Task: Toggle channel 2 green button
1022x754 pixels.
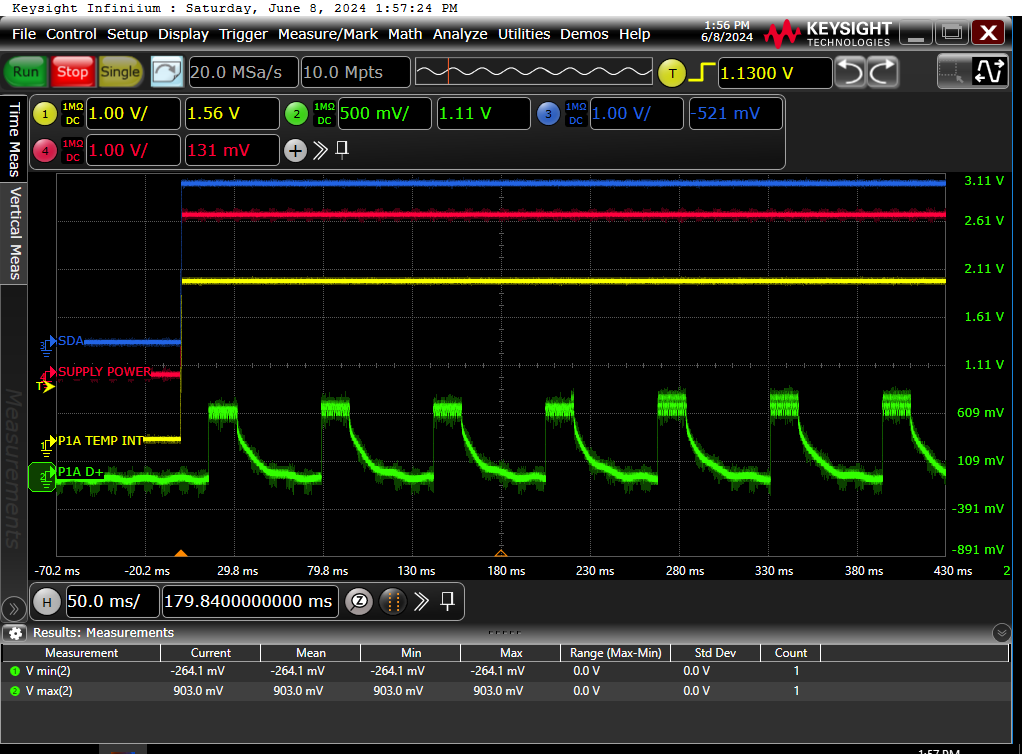Action: (296, 113)
